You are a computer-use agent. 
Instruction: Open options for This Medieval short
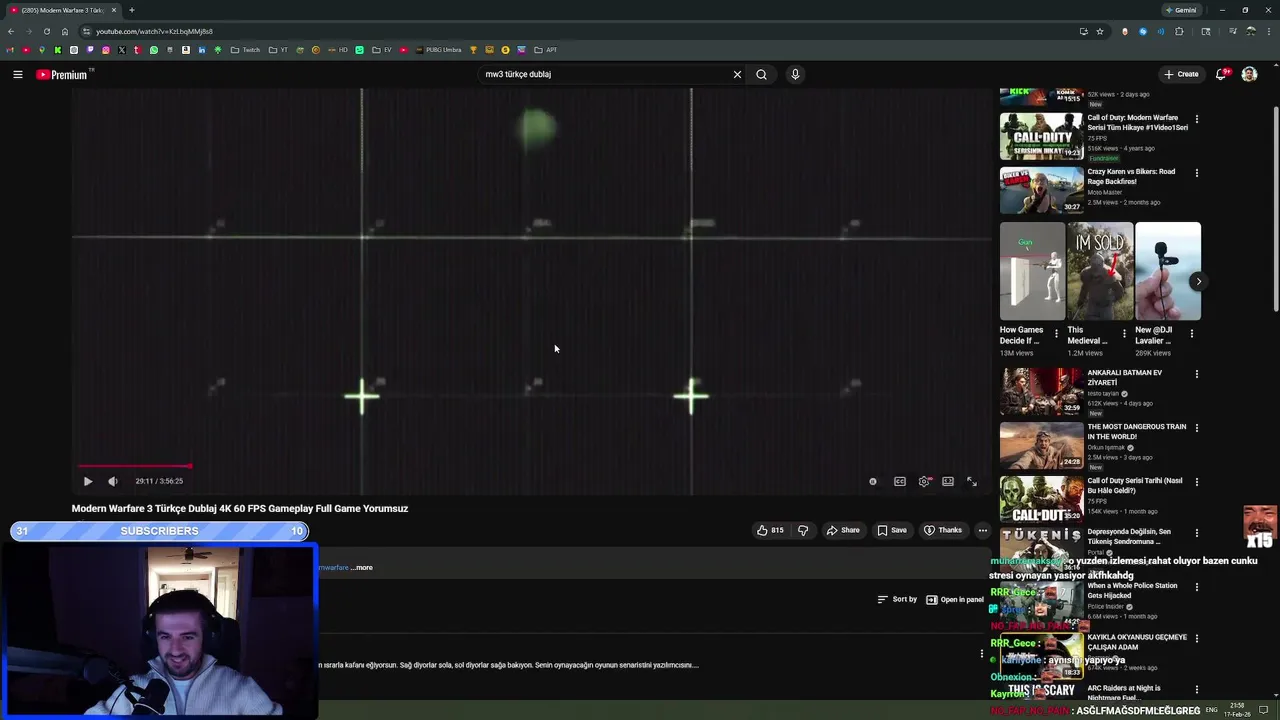(x=1124, y=334)
